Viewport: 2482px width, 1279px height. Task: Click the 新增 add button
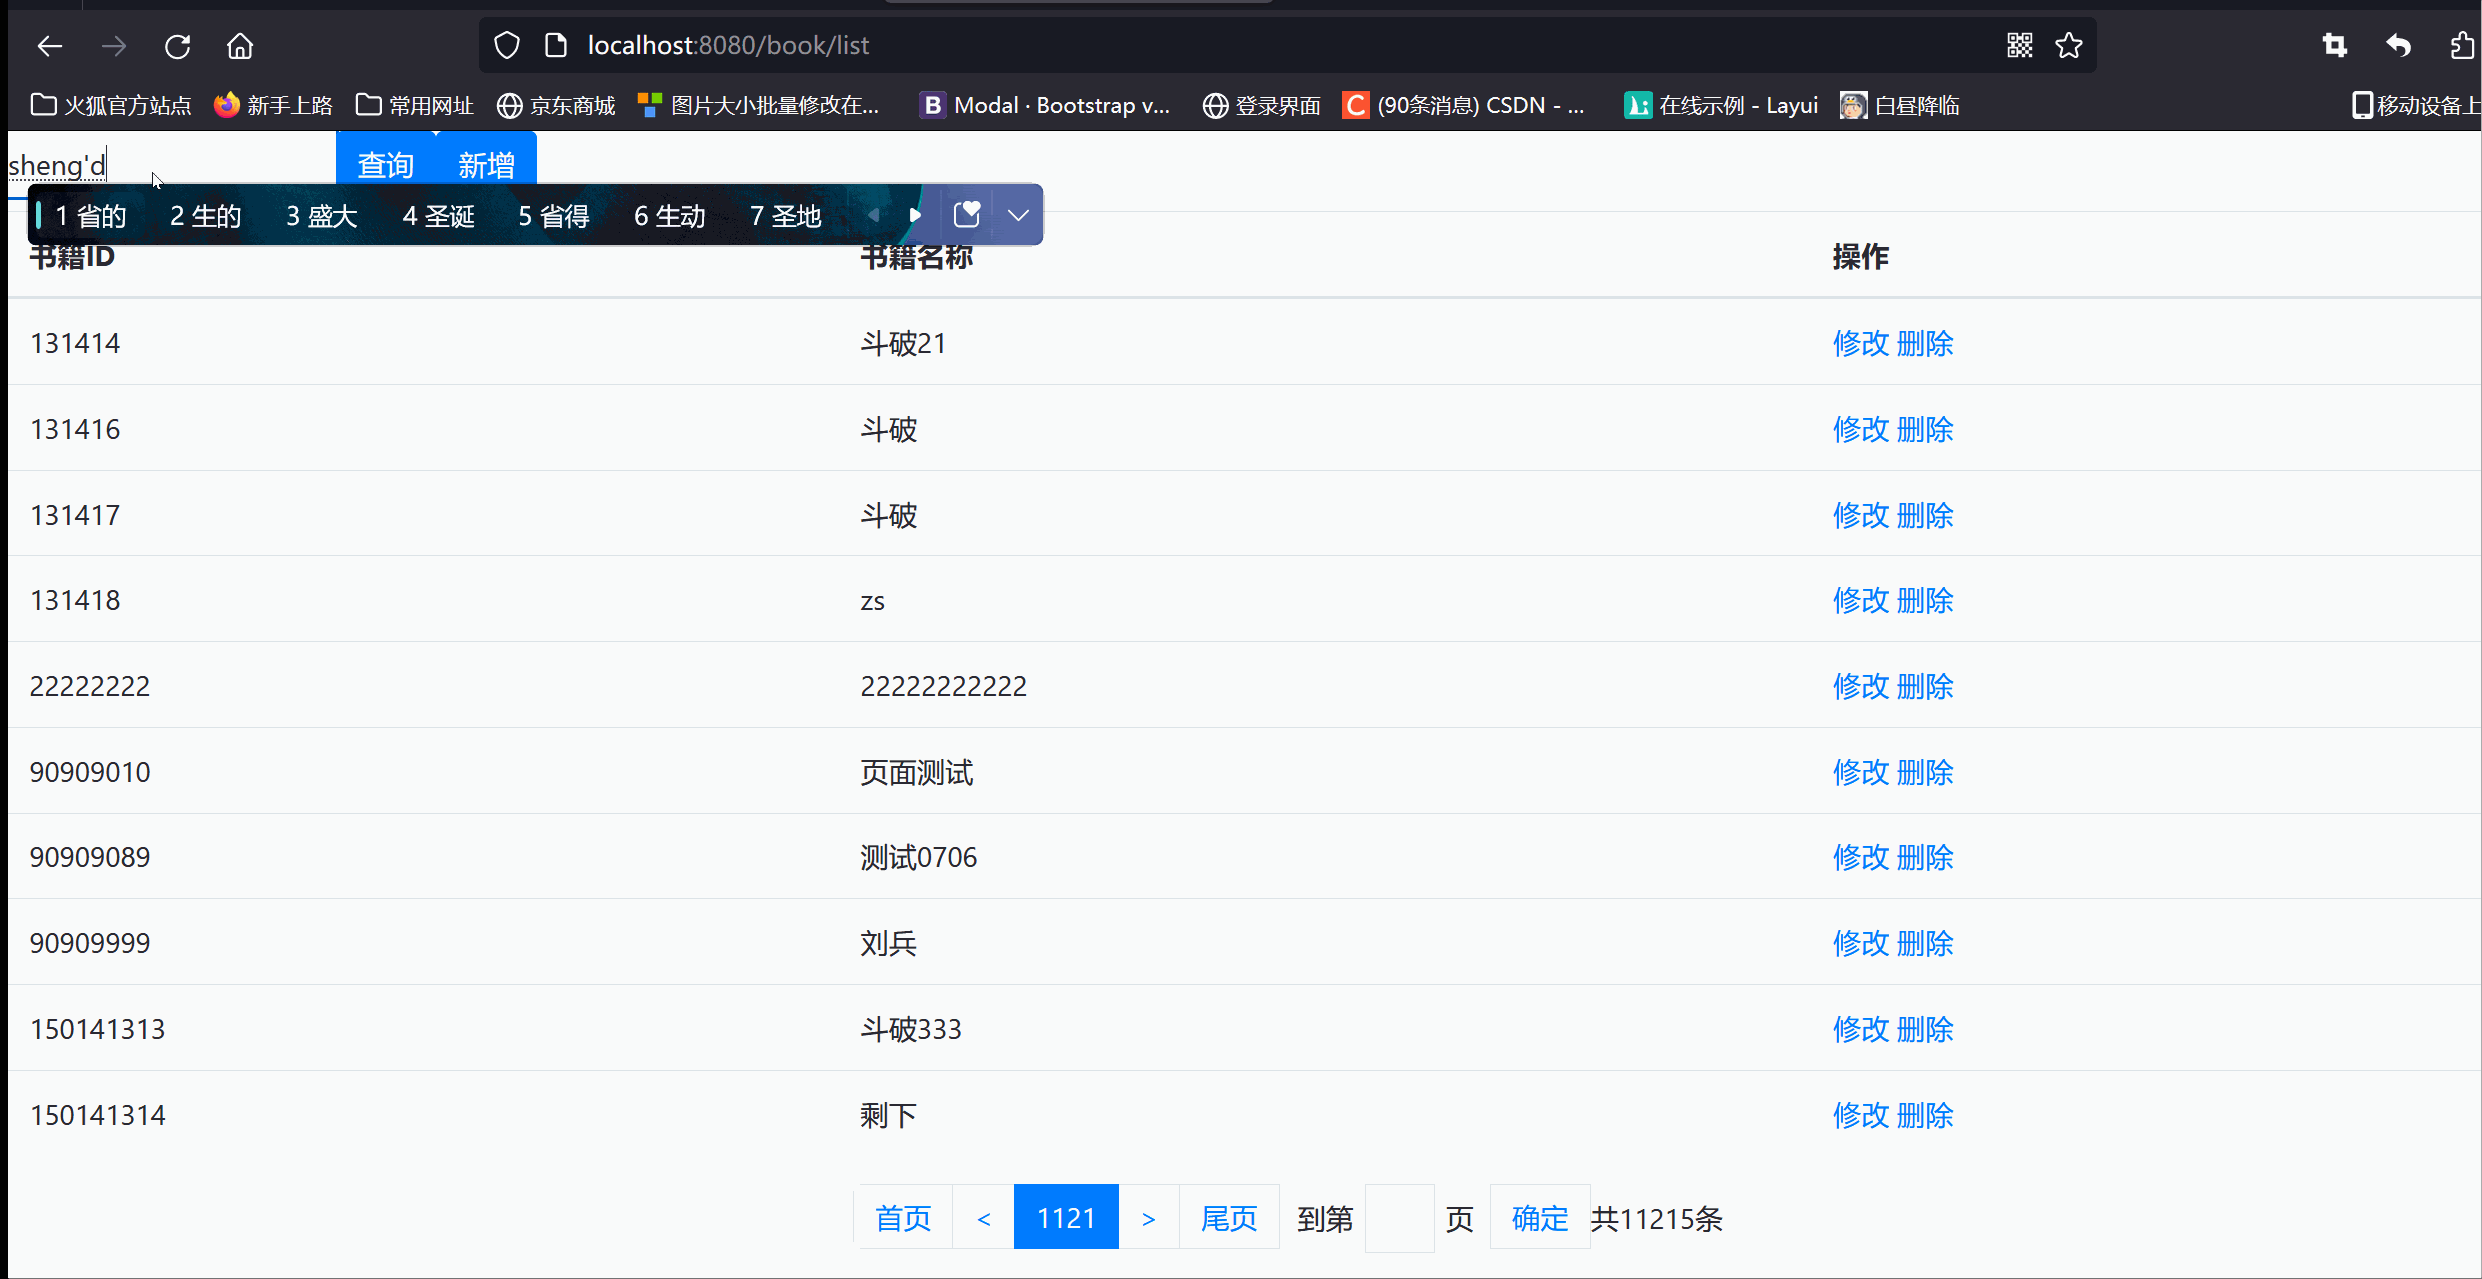click(x=486, y=164)
